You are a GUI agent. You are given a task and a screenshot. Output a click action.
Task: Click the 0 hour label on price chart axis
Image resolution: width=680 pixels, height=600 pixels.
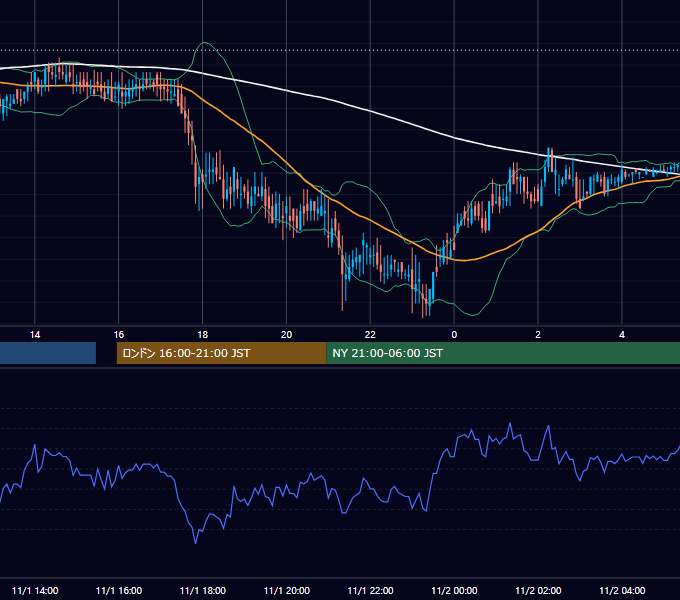coord(454,335)
